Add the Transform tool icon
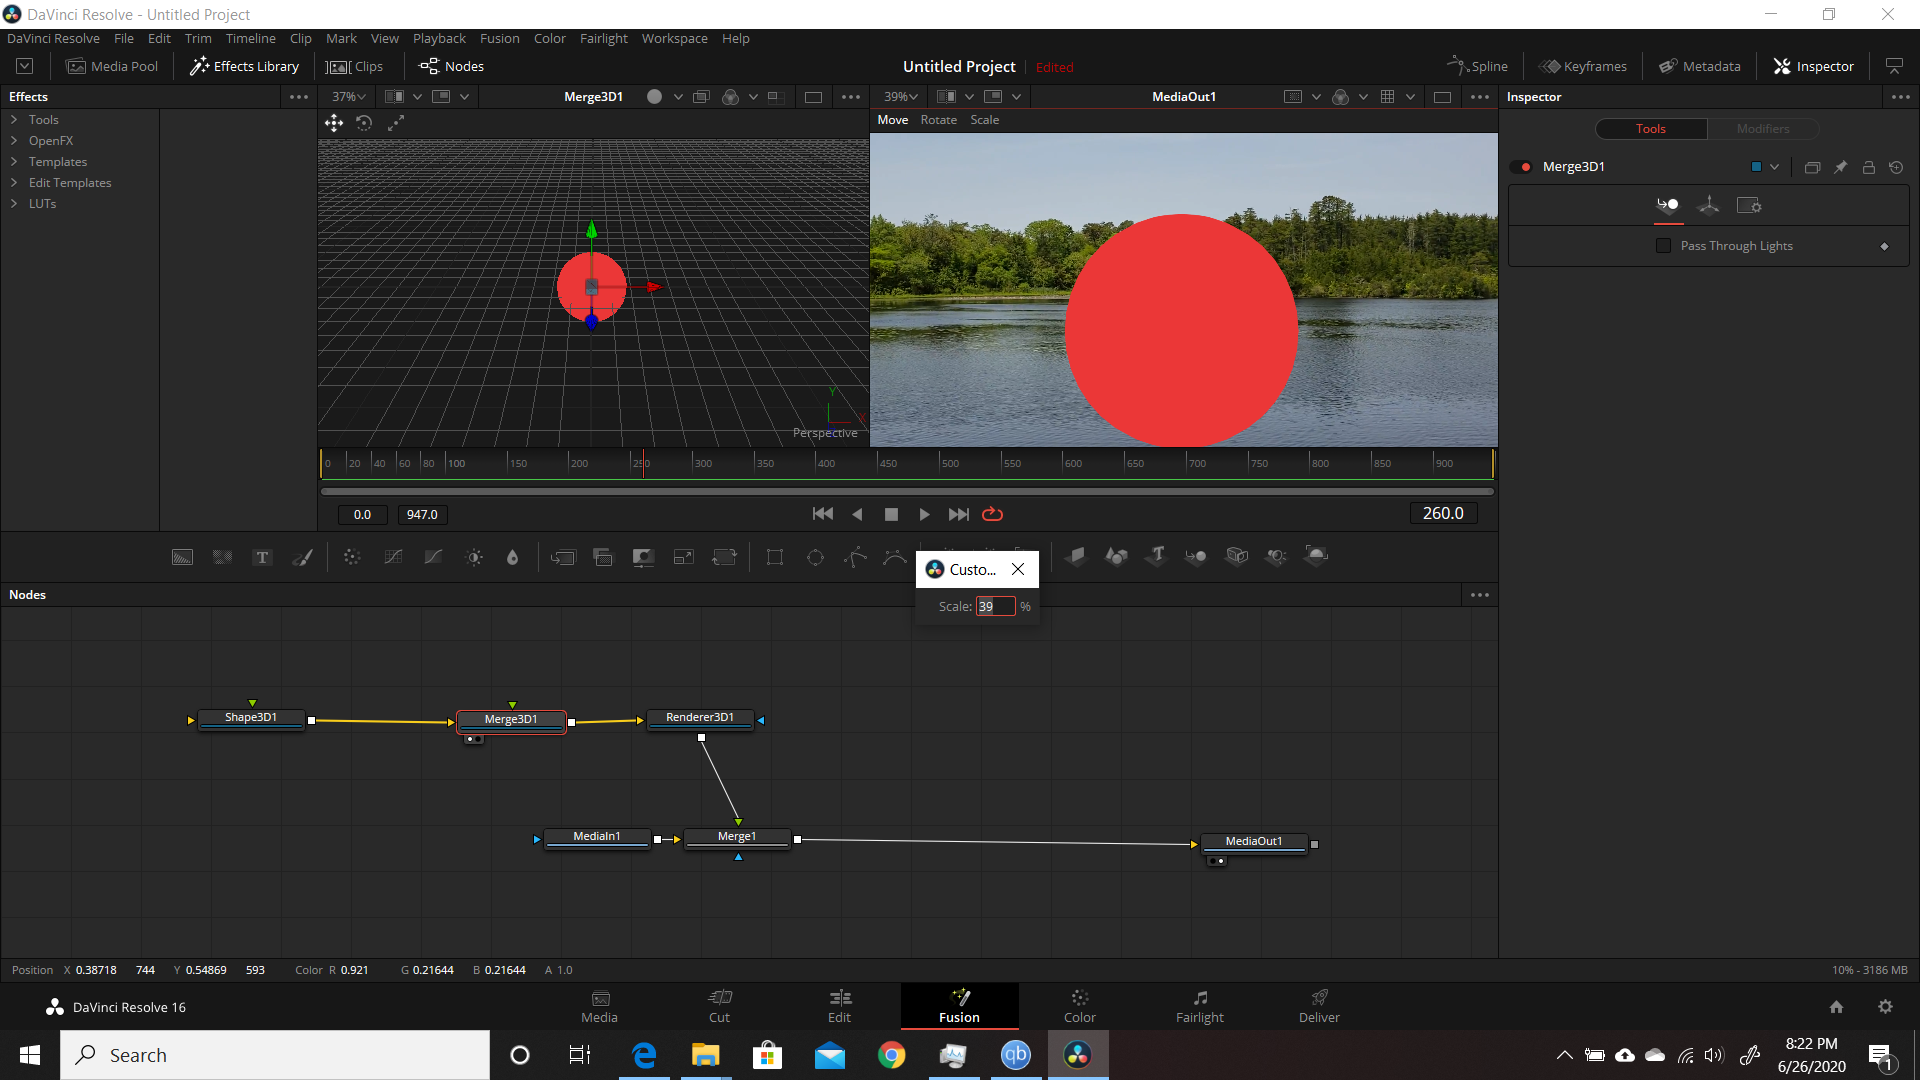Image resolution: width=1920 pixels, height=1080 pixels. 724,557
